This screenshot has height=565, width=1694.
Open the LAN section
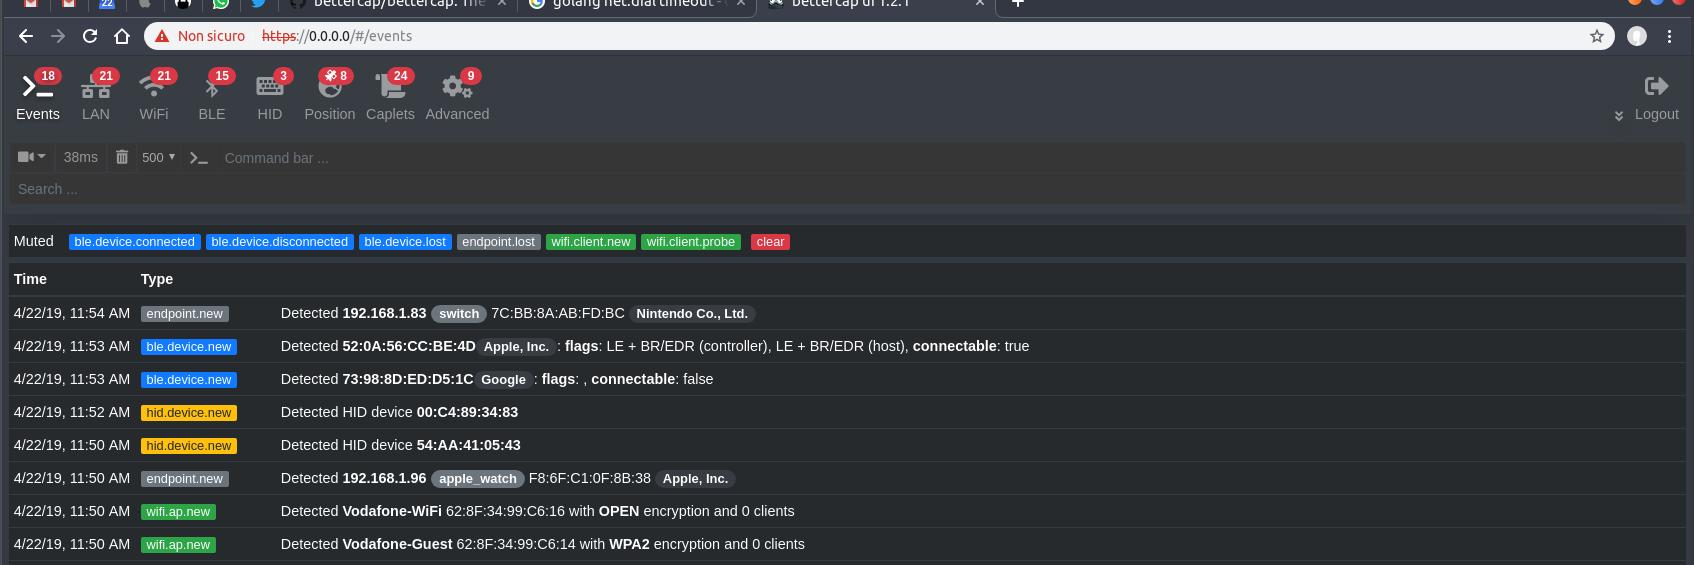click(96, 97)
